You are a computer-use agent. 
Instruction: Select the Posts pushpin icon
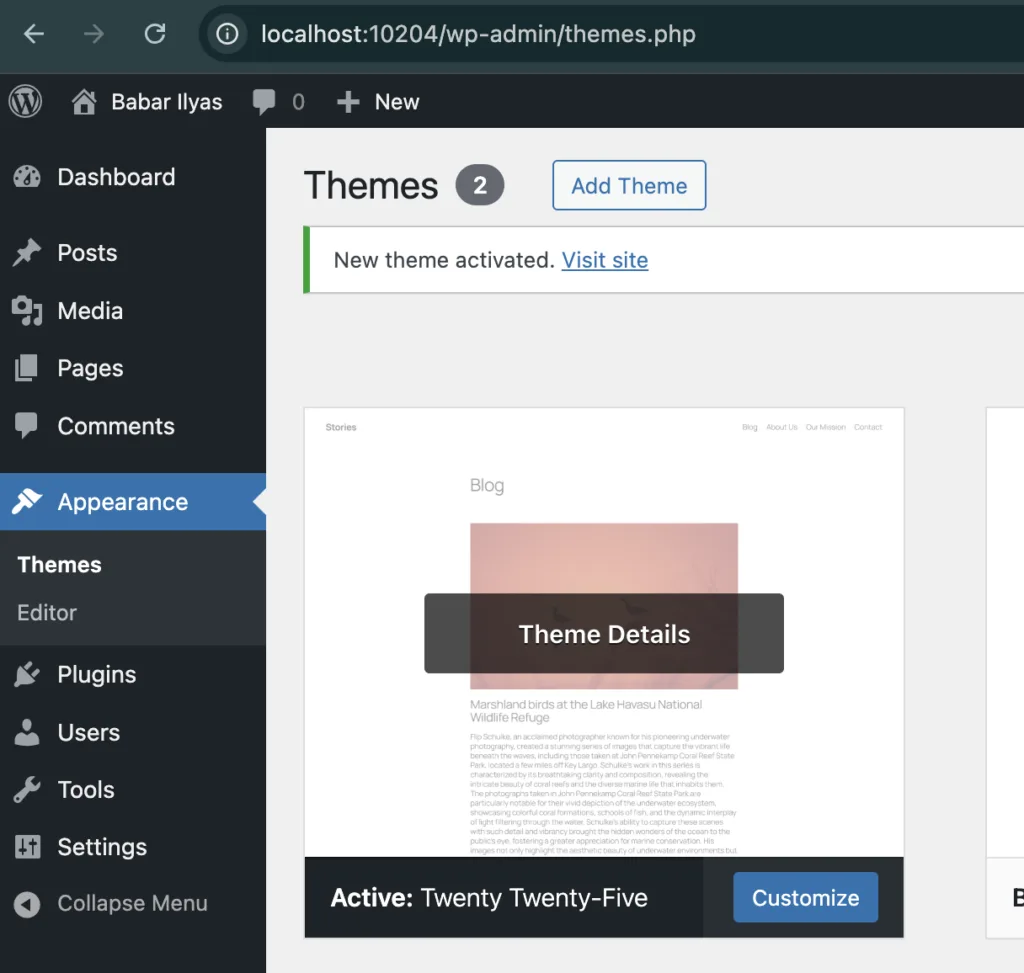click(x=28, y=253)
